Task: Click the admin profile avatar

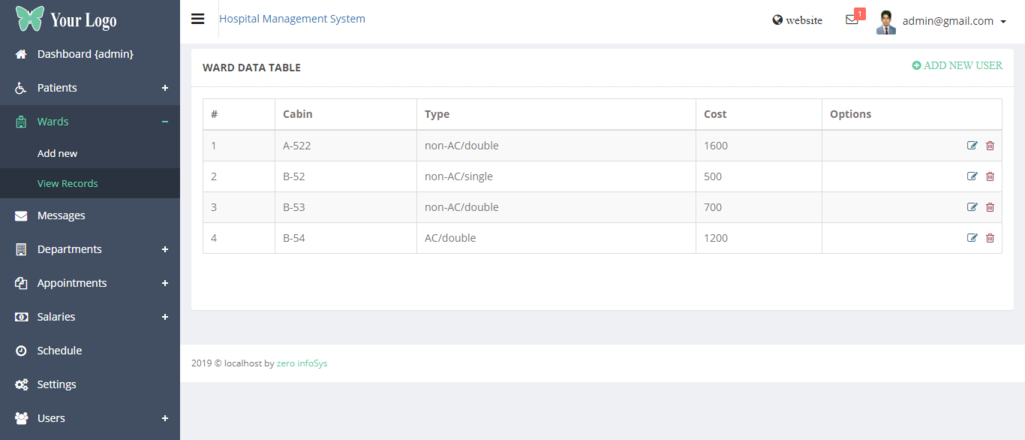Action: (886, 21)
